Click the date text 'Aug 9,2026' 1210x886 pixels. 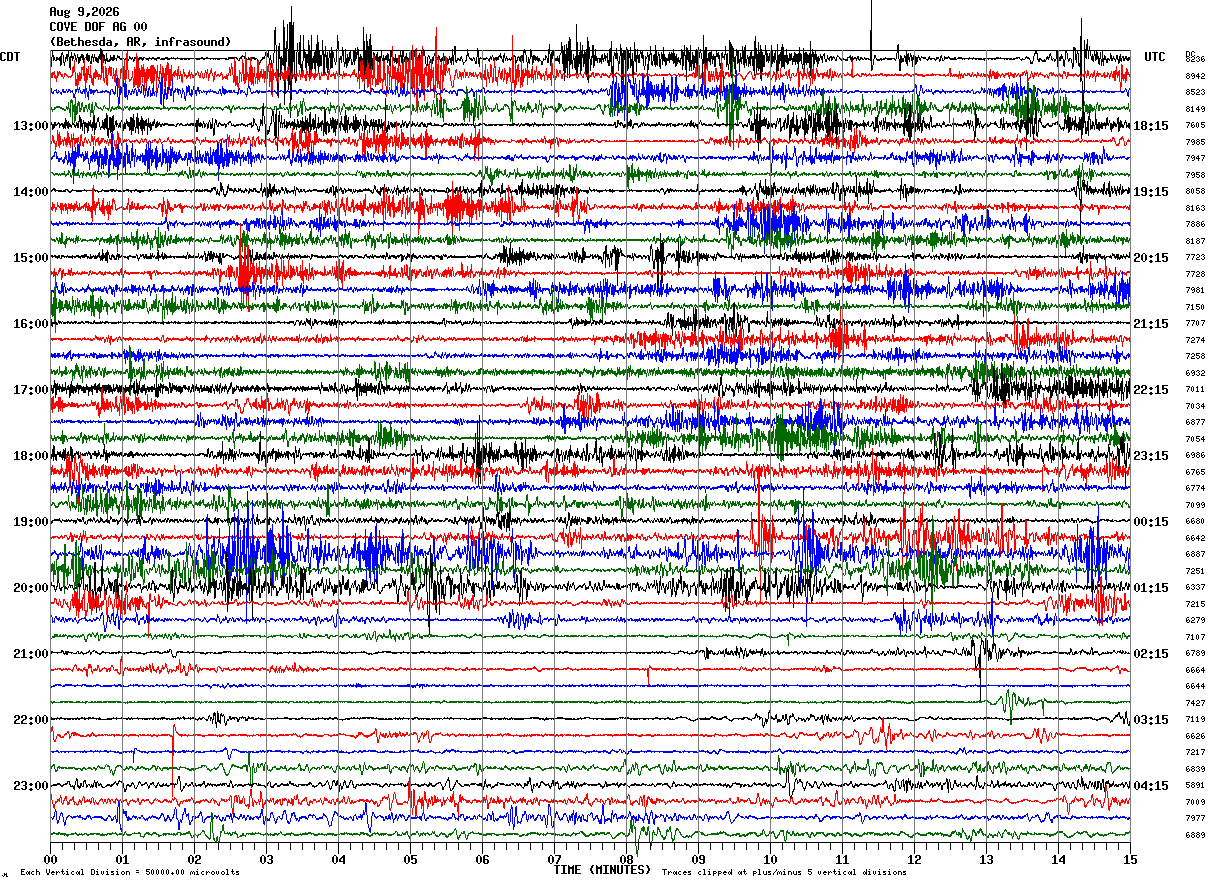(x=84, y=12)
